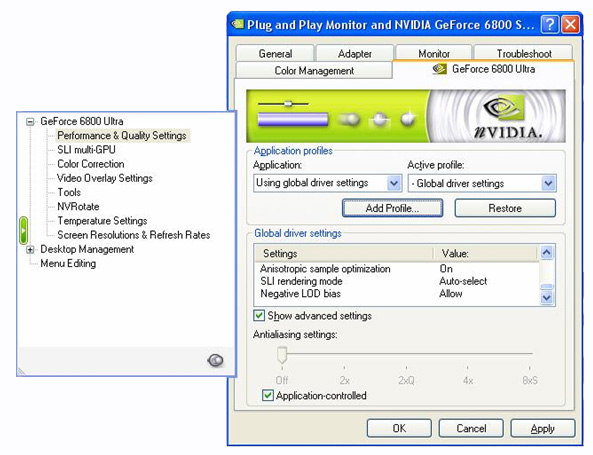Select Temperature Settings in the tree
The image size is (593, 455).
[x=102, y=221]
